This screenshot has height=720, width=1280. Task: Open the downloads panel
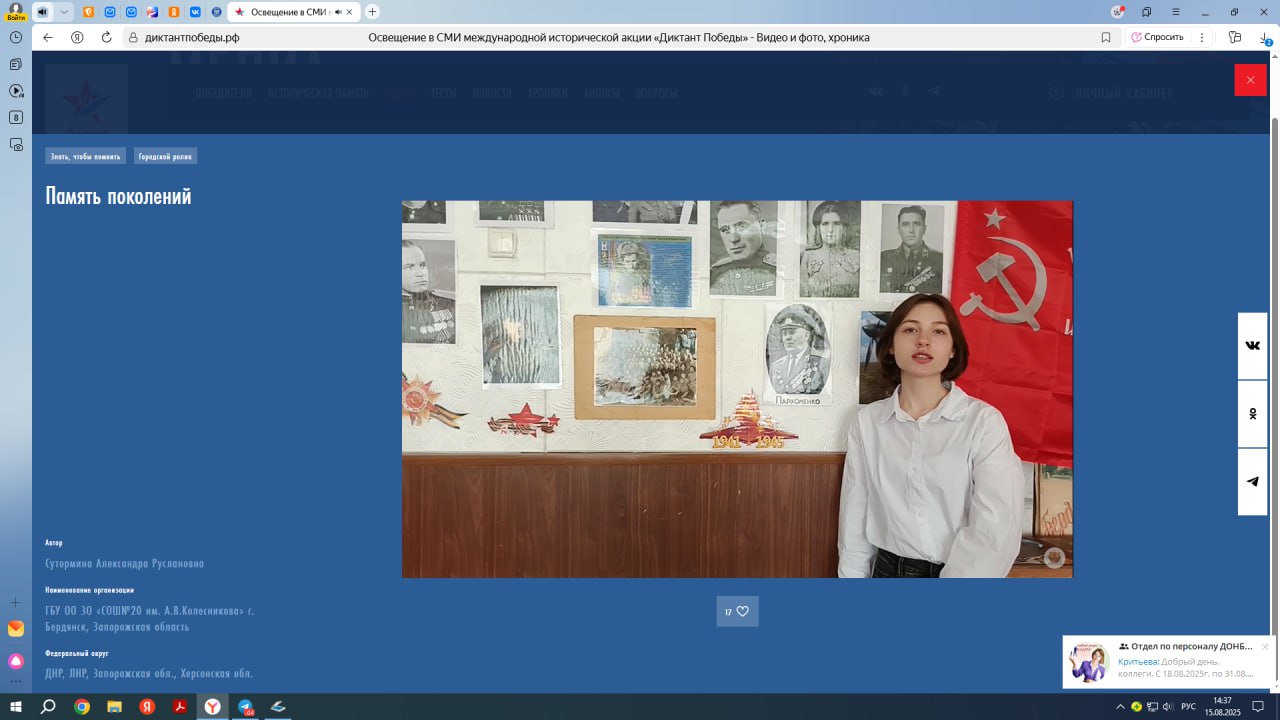tap(1265, 37)
